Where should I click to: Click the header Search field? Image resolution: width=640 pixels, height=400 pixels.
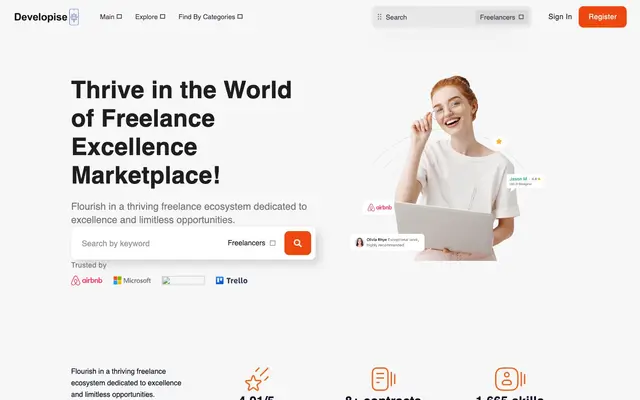click(x=429, y=17)
